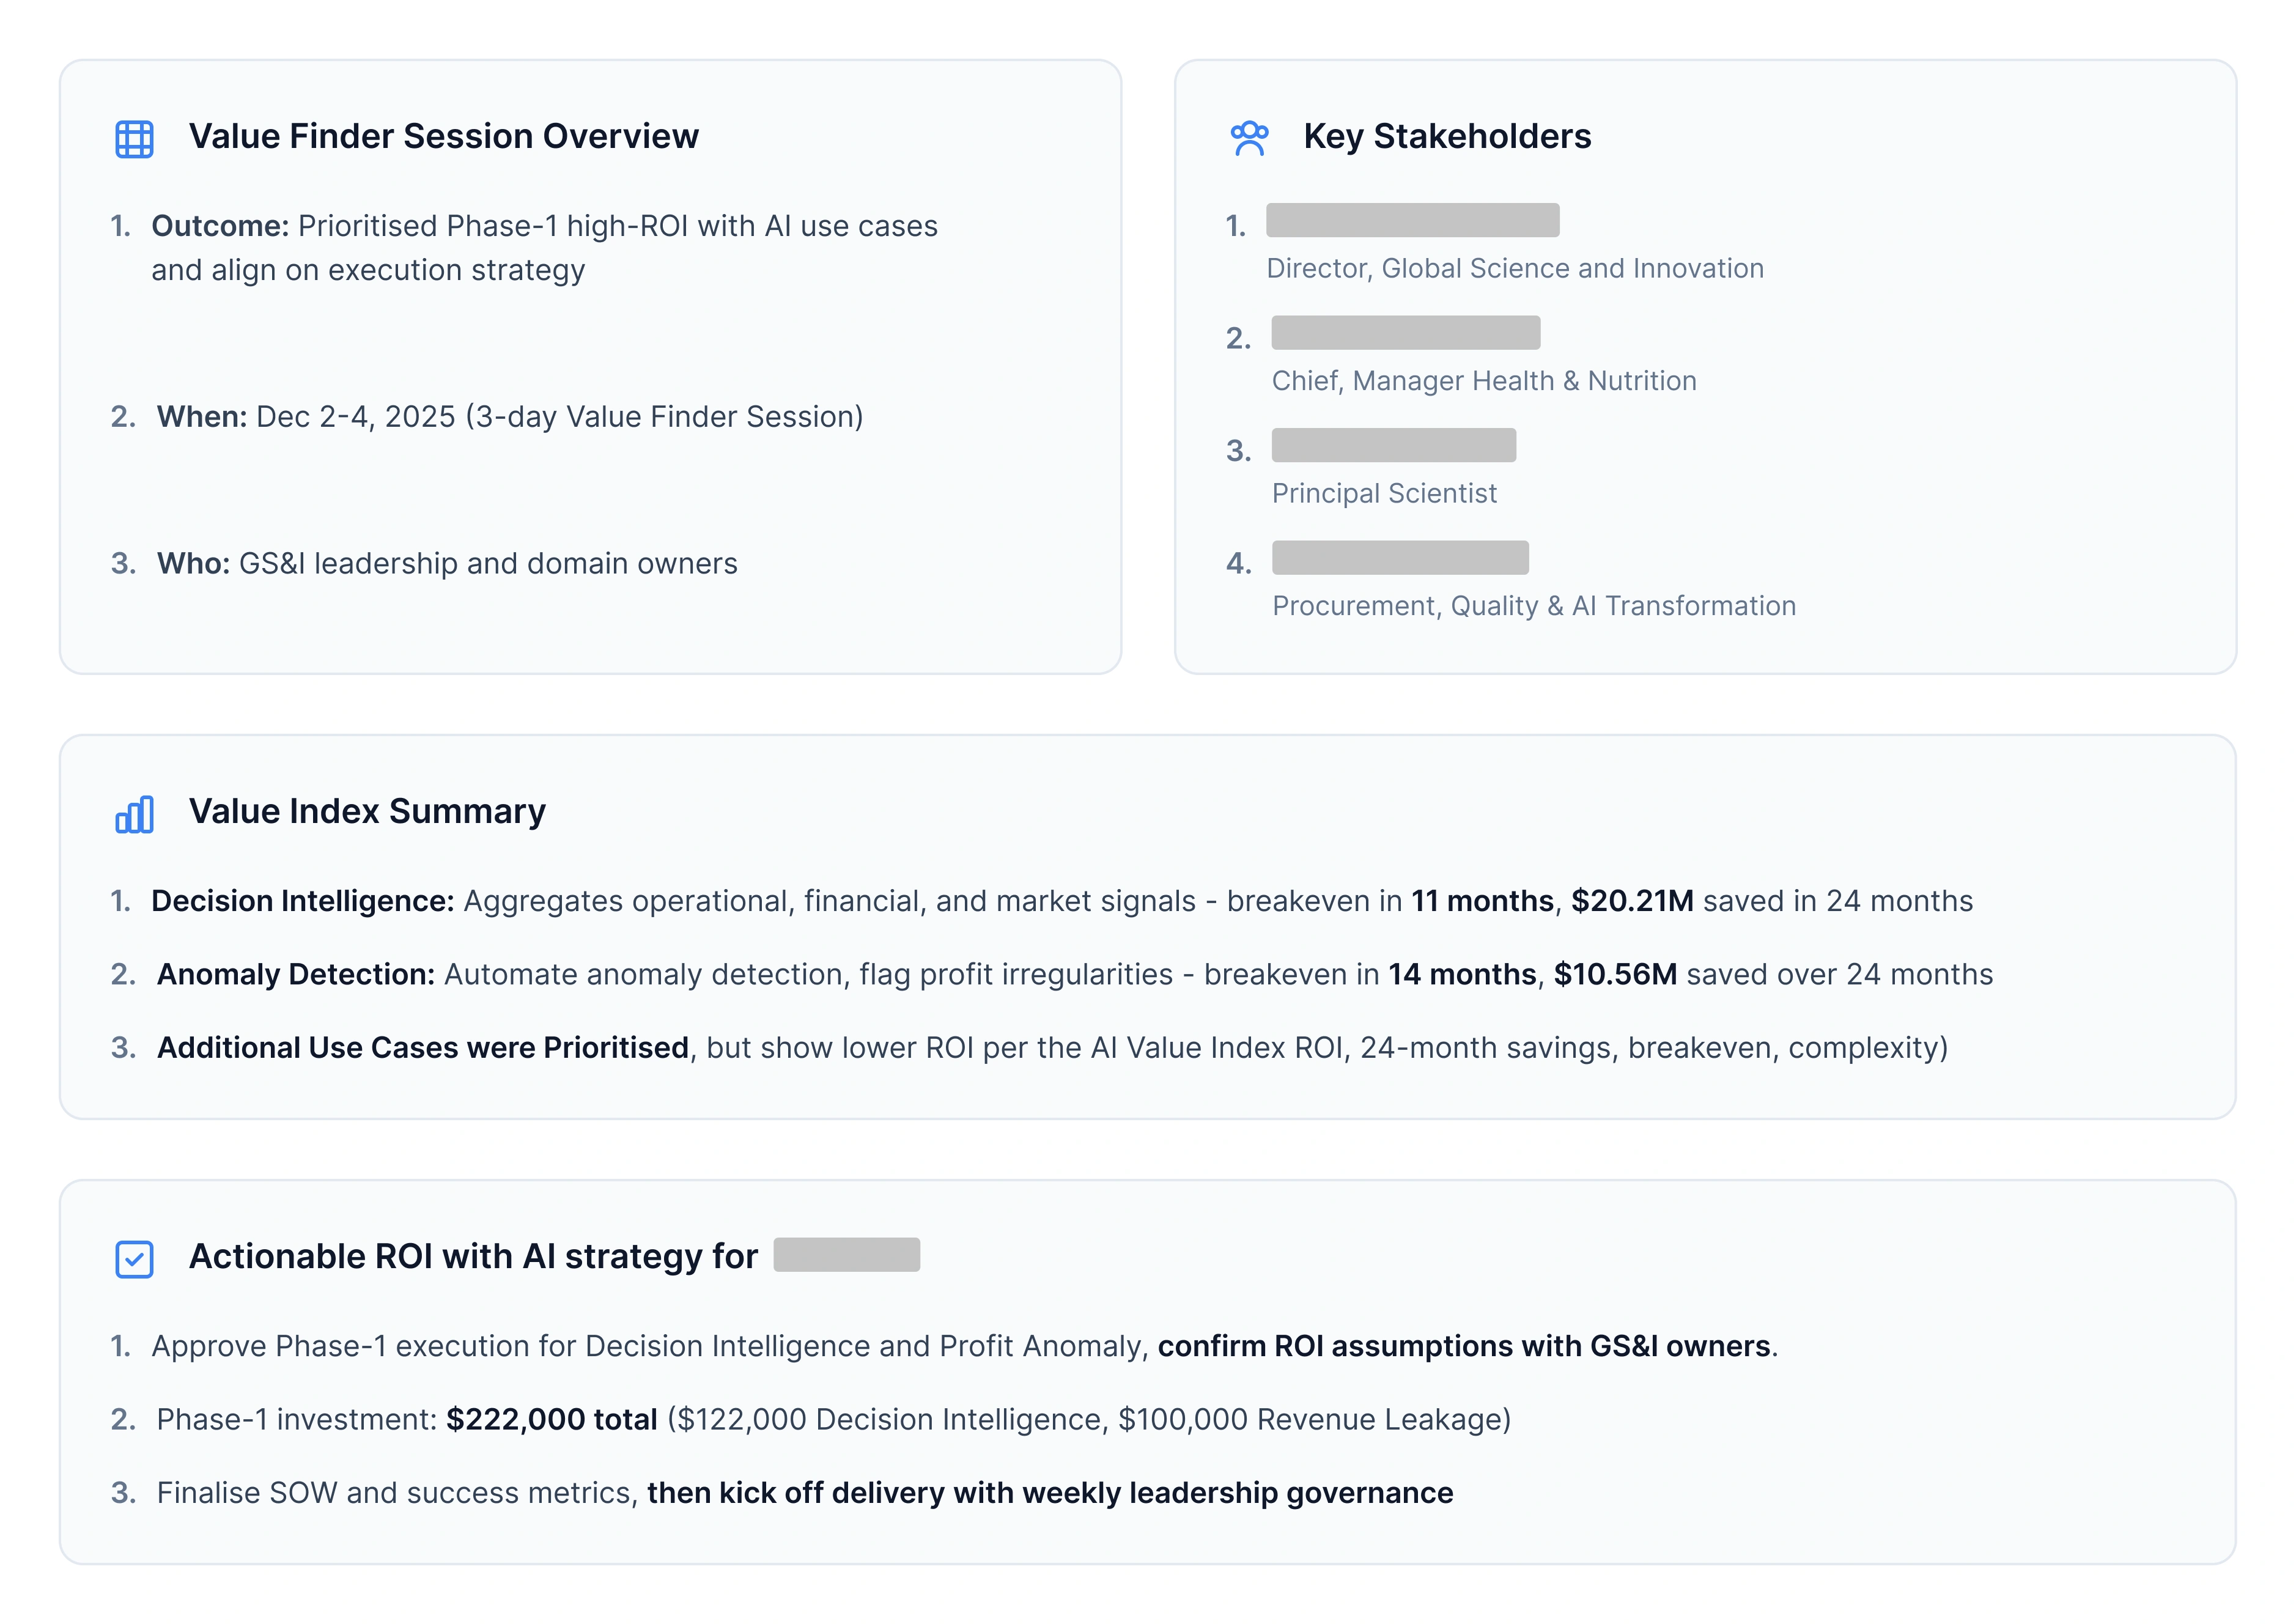Click the Finalise SOW and success metrics line
Image resolution: width=2296 pixels, height=1624 pixels.
pos(805,1492)
